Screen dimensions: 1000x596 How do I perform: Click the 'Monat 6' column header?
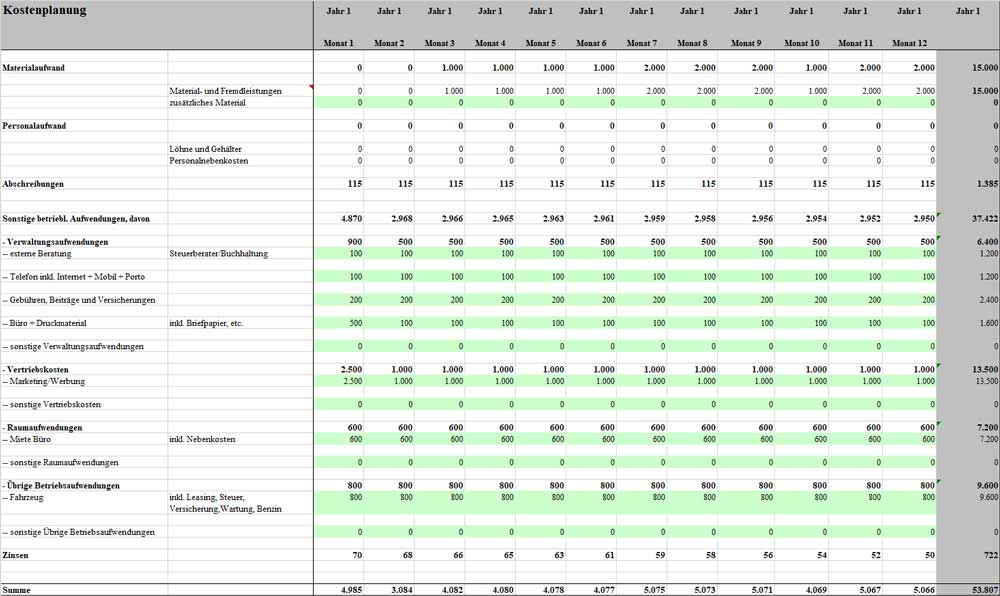tap(591, 43)
